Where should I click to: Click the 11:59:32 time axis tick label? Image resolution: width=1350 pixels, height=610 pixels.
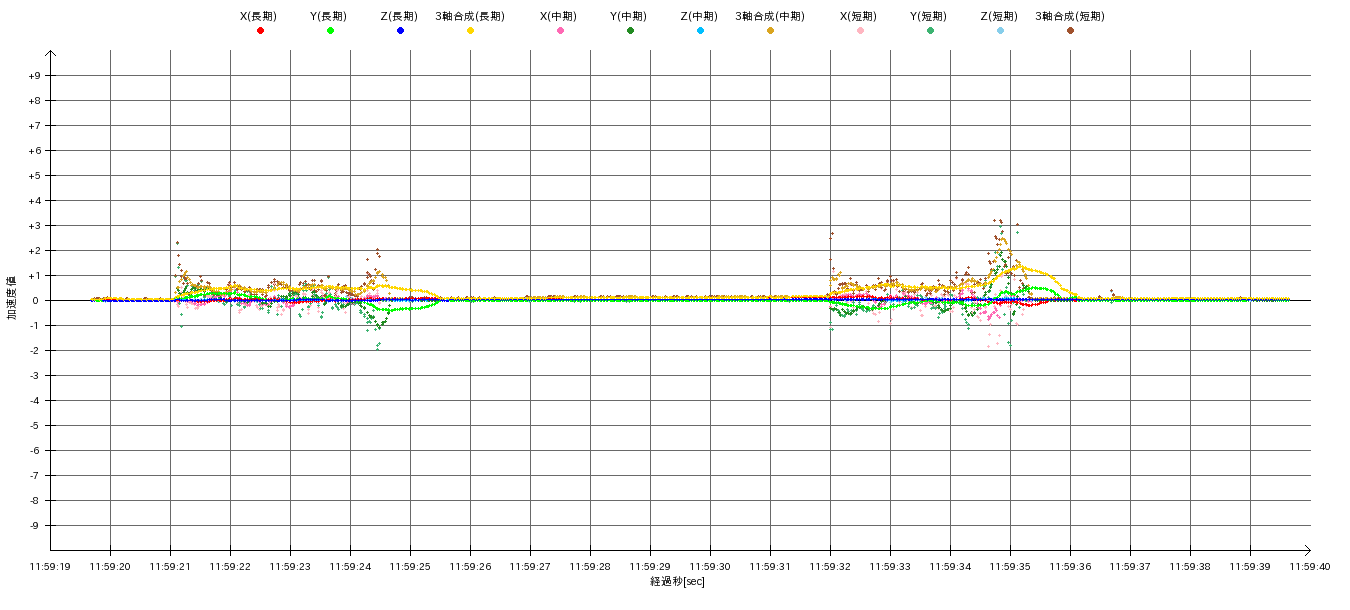[830, 566]
